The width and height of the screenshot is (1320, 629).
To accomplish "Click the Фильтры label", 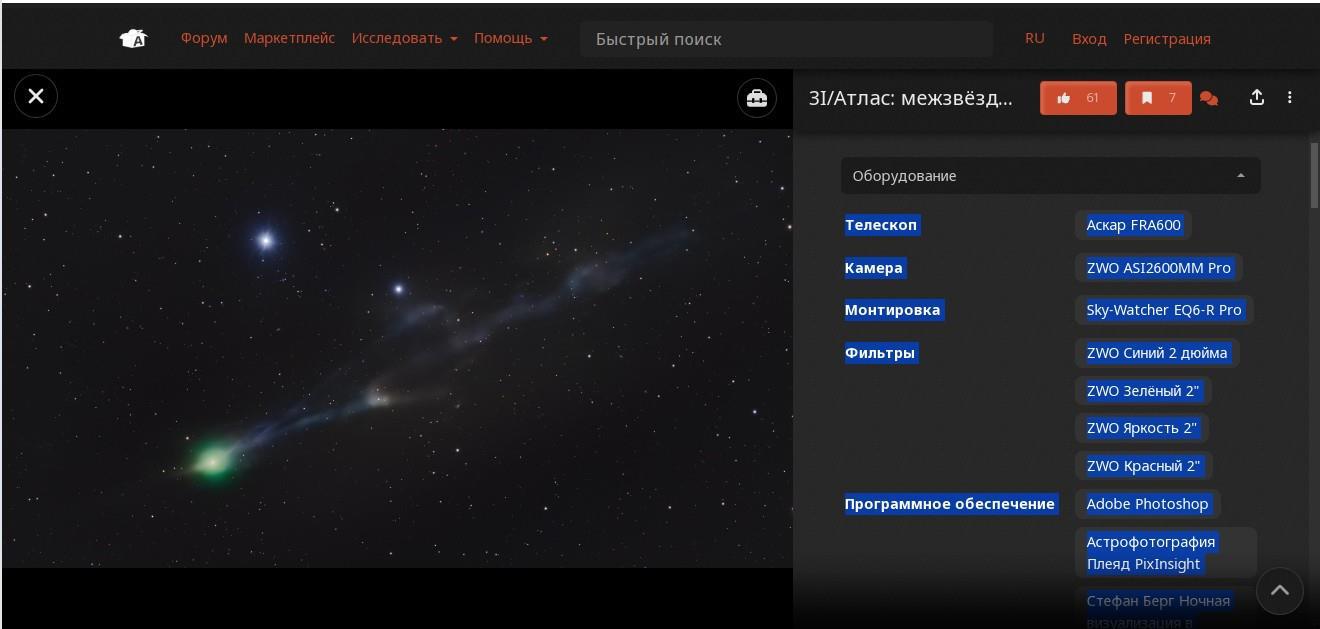I will (880, 353).
